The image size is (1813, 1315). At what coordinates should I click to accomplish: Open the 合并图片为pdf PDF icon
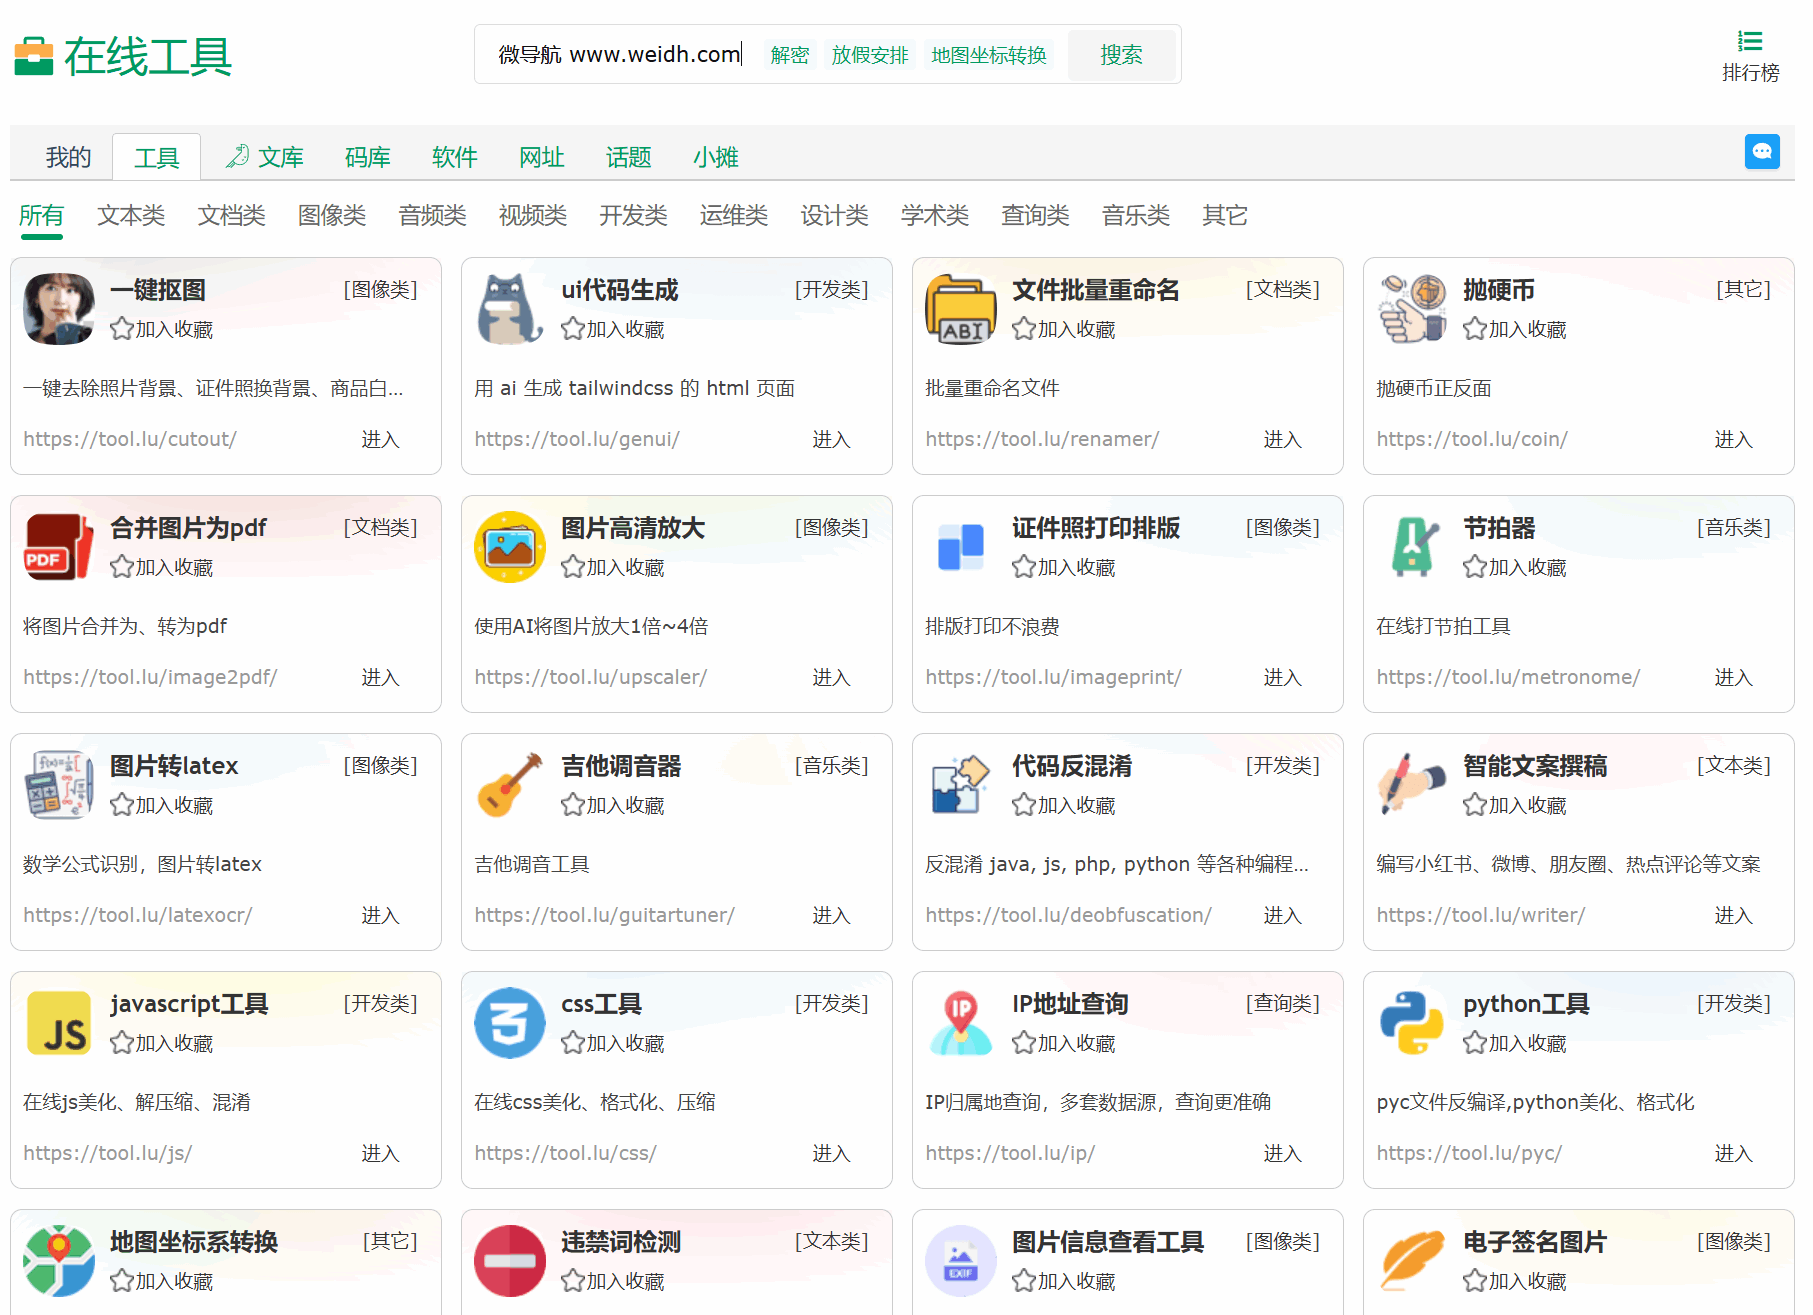(x=59, y=547)
